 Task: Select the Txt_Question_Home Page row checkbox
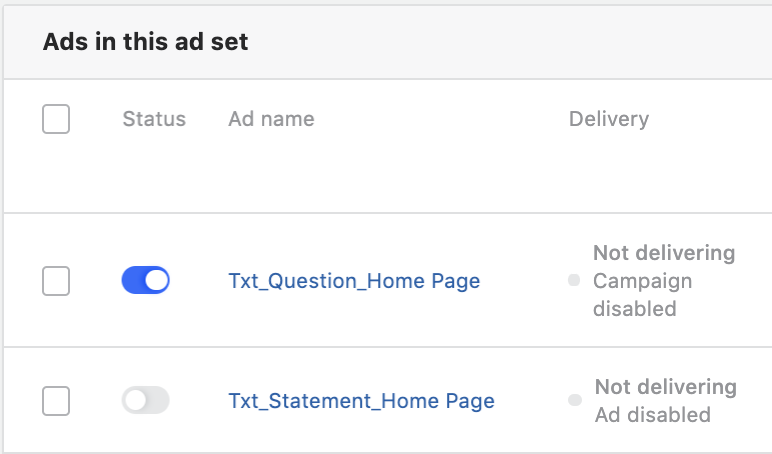coord(56,281)
